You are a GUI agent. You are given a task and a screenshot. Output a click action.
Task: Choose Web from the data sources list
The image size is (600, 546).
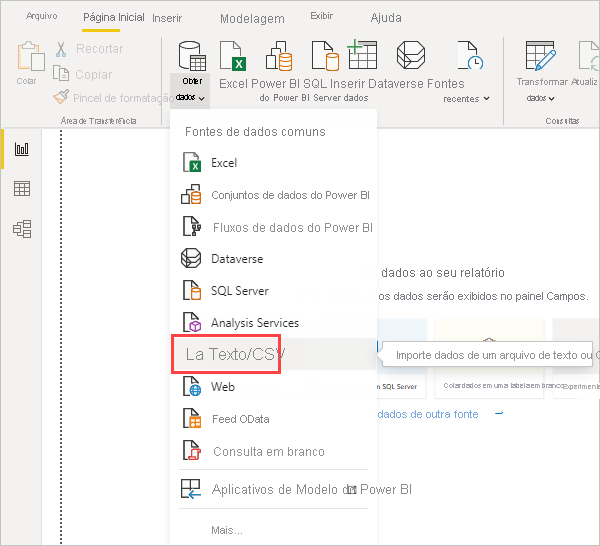[274, 386]
